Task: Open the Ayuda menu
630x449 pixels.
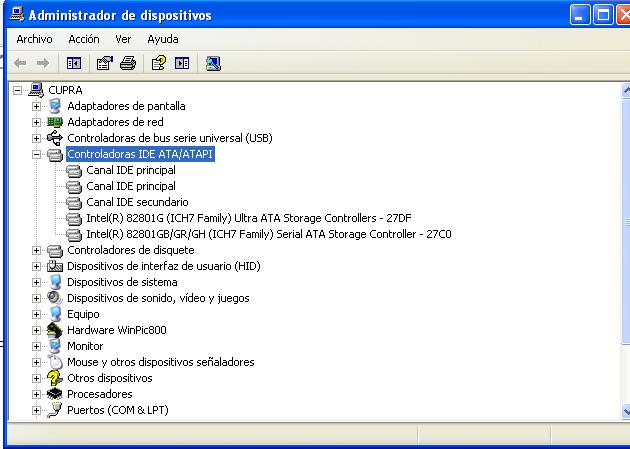Action: 163,39
